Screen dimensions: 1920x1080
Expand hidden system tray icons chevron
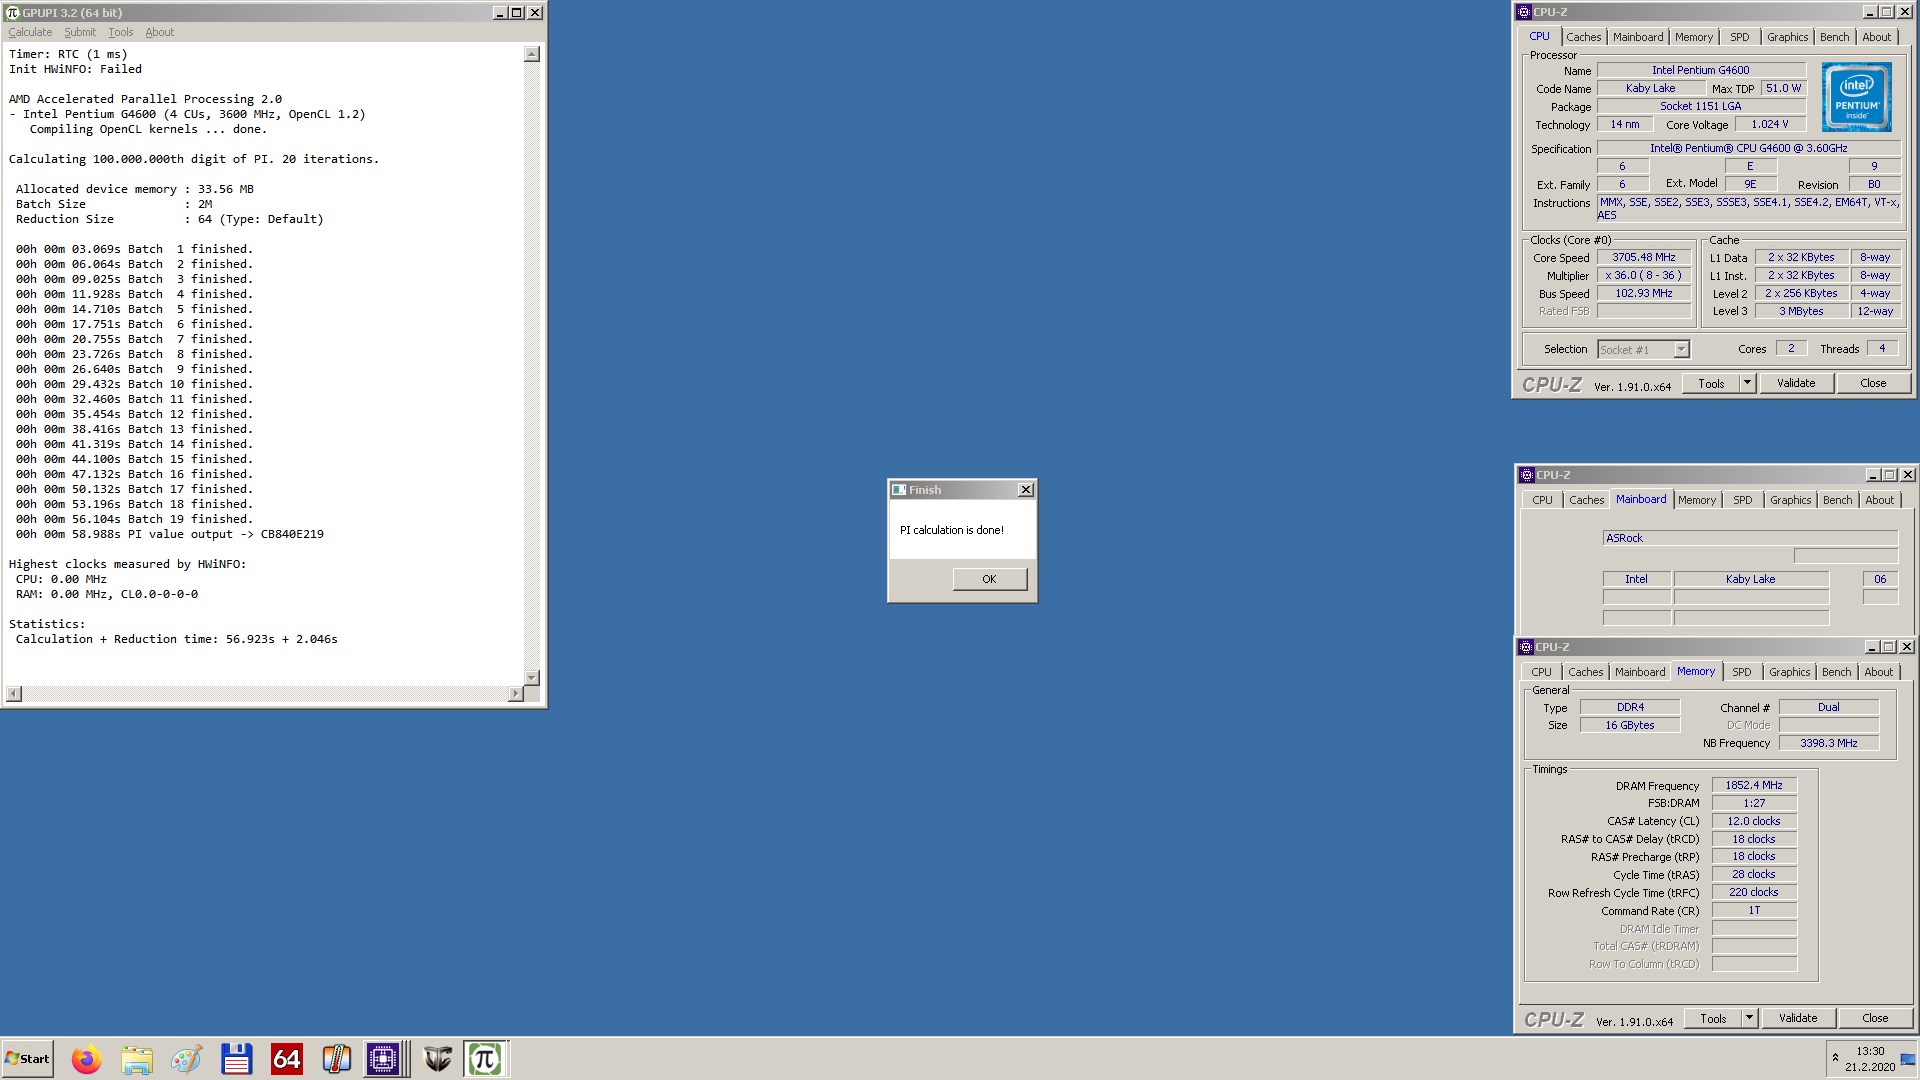pos(1835,1058)
